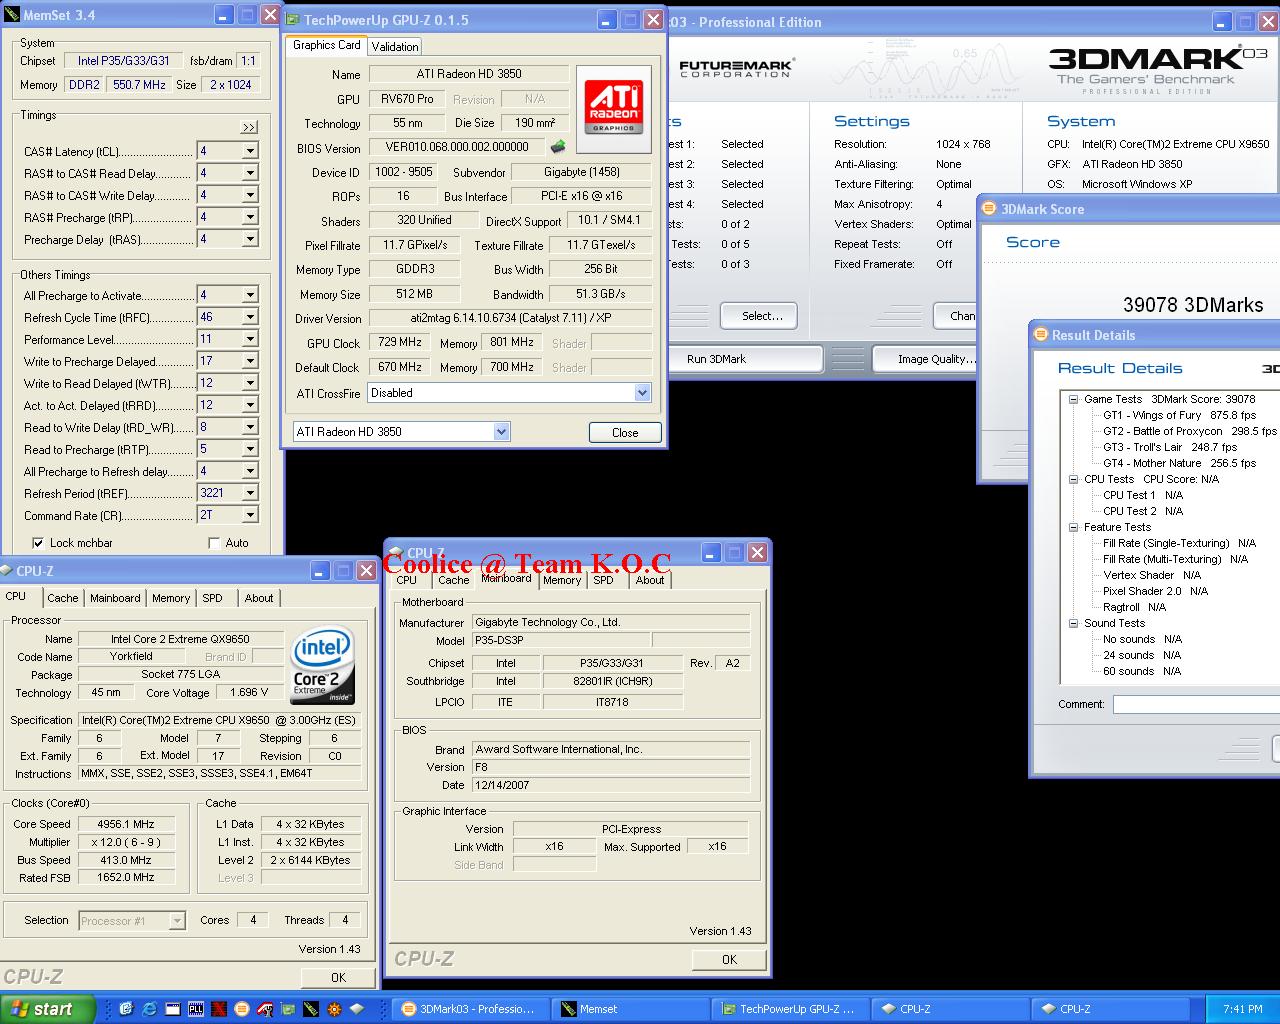
Task: Open the orange gear icon in Quick Launch
Action: [334, 1009]
